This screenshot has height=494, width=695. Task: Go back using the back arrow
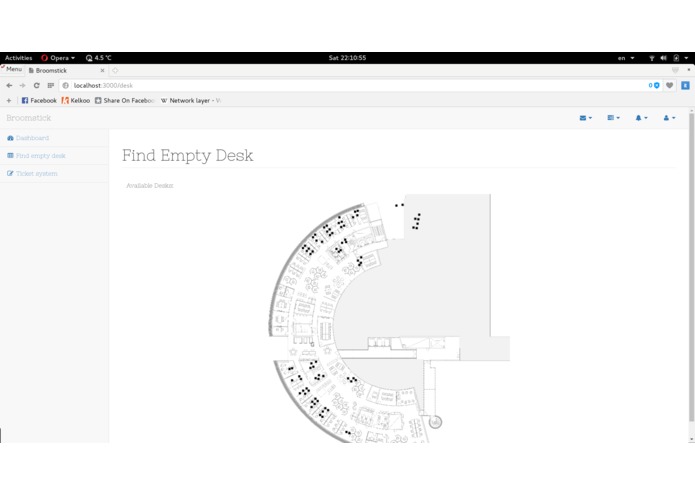9,86
